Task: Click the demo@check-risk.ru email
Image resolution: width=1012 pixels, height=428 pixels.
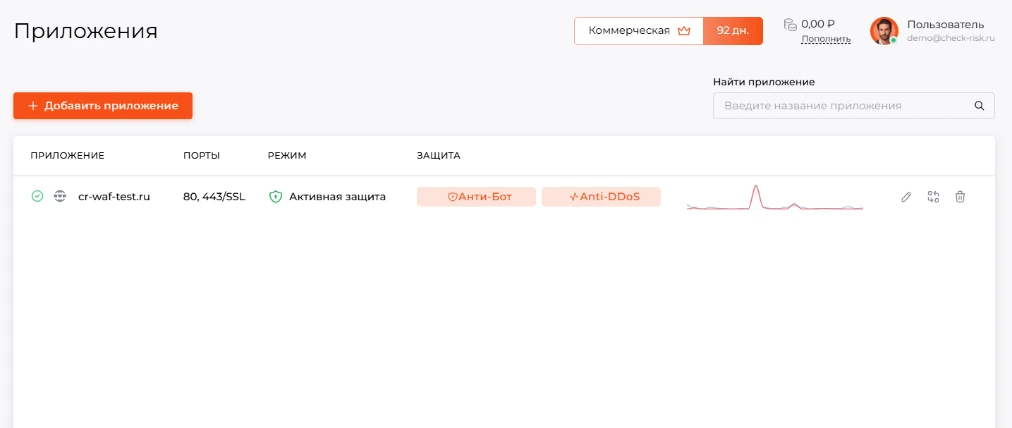Action: pyautogui.click(x=951, y=39)
